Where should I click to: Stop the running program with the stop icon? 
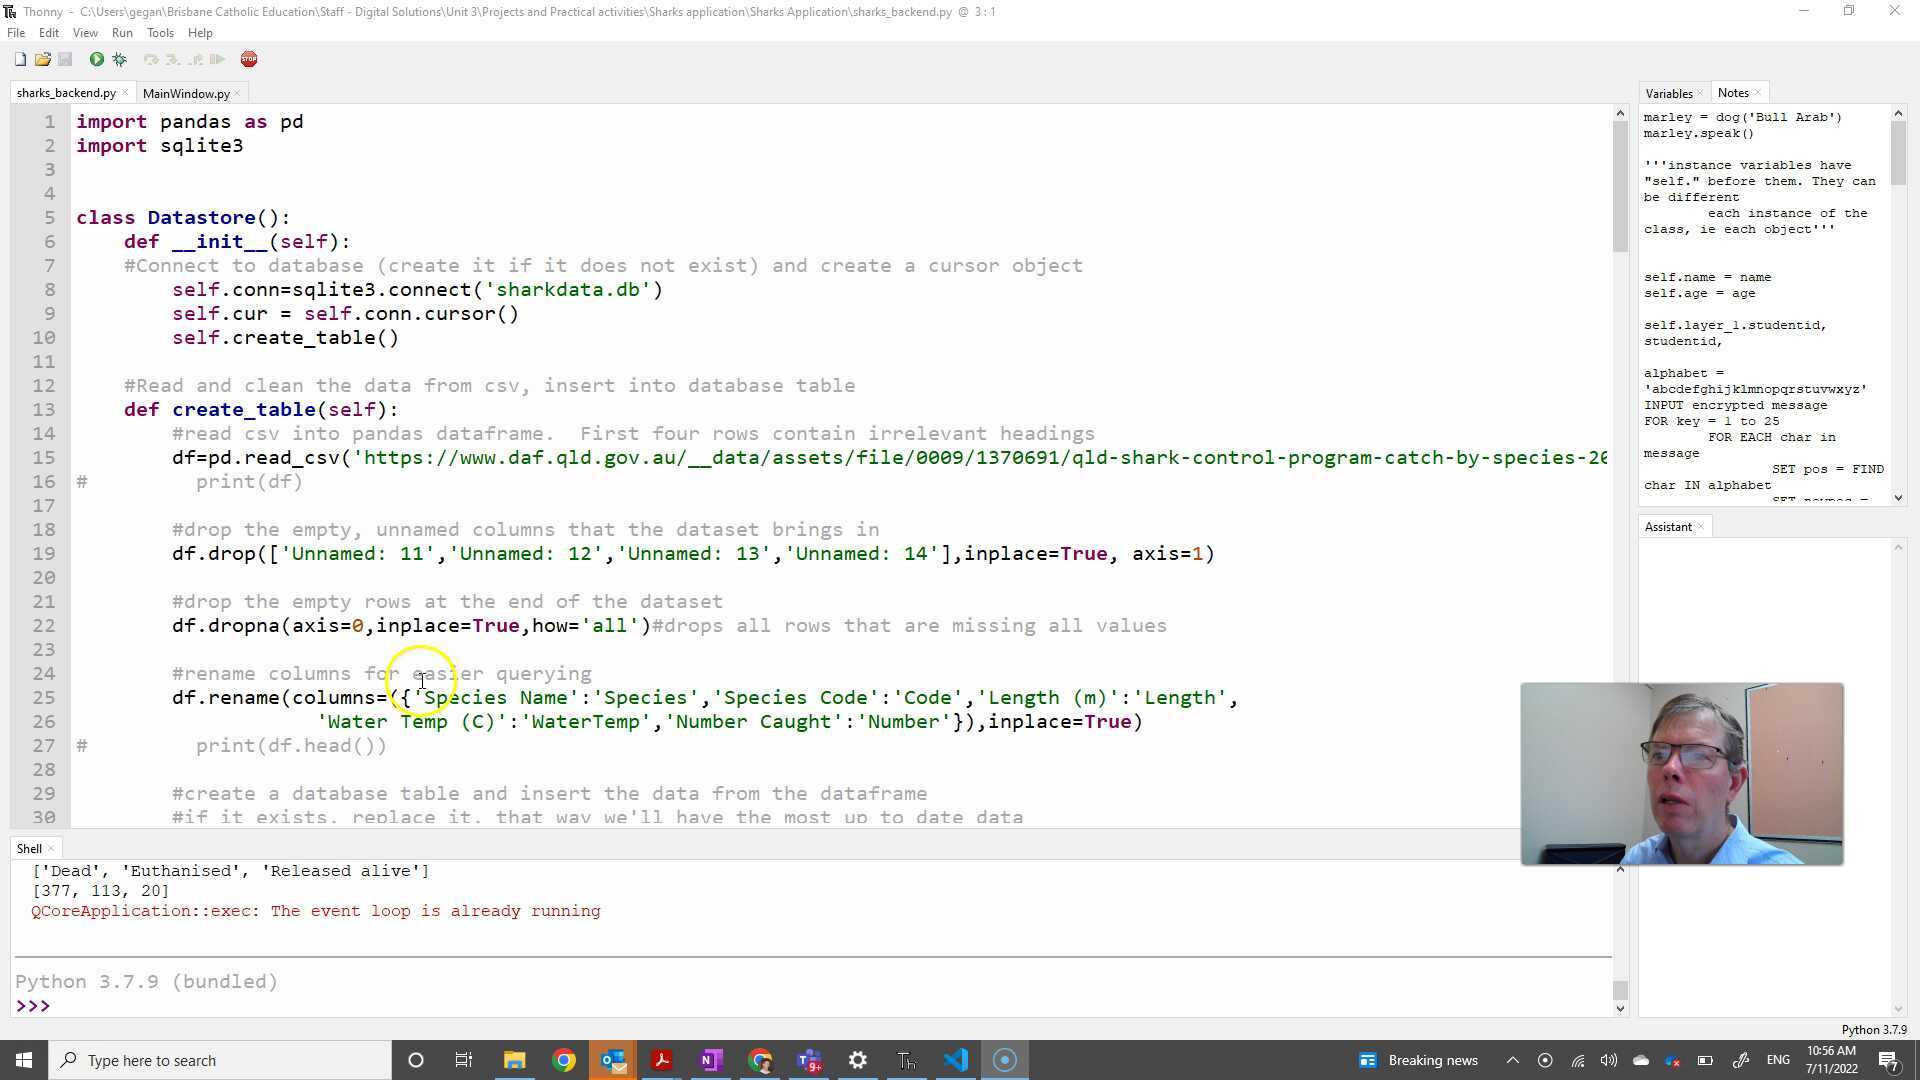249,59
